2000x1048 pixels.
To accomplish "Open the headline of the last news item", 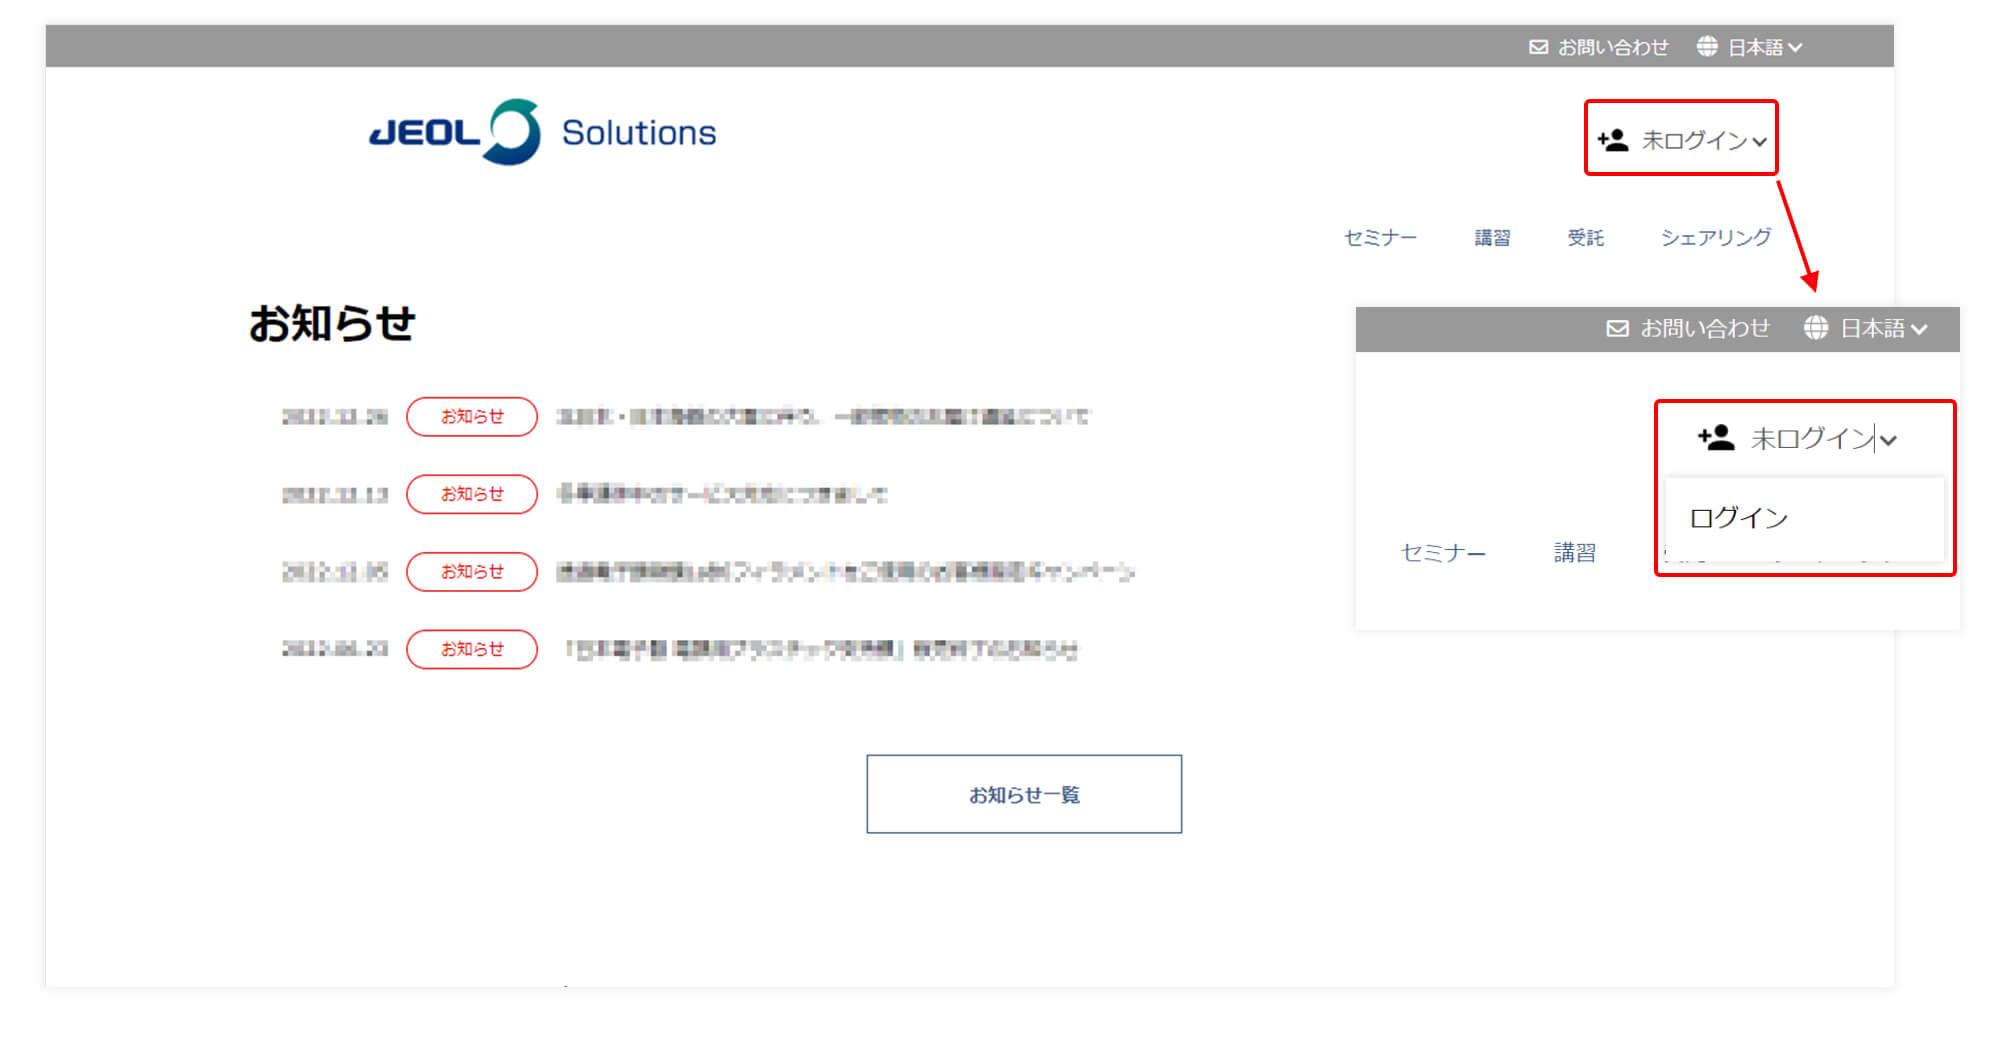I will click(x=821, y=650).
